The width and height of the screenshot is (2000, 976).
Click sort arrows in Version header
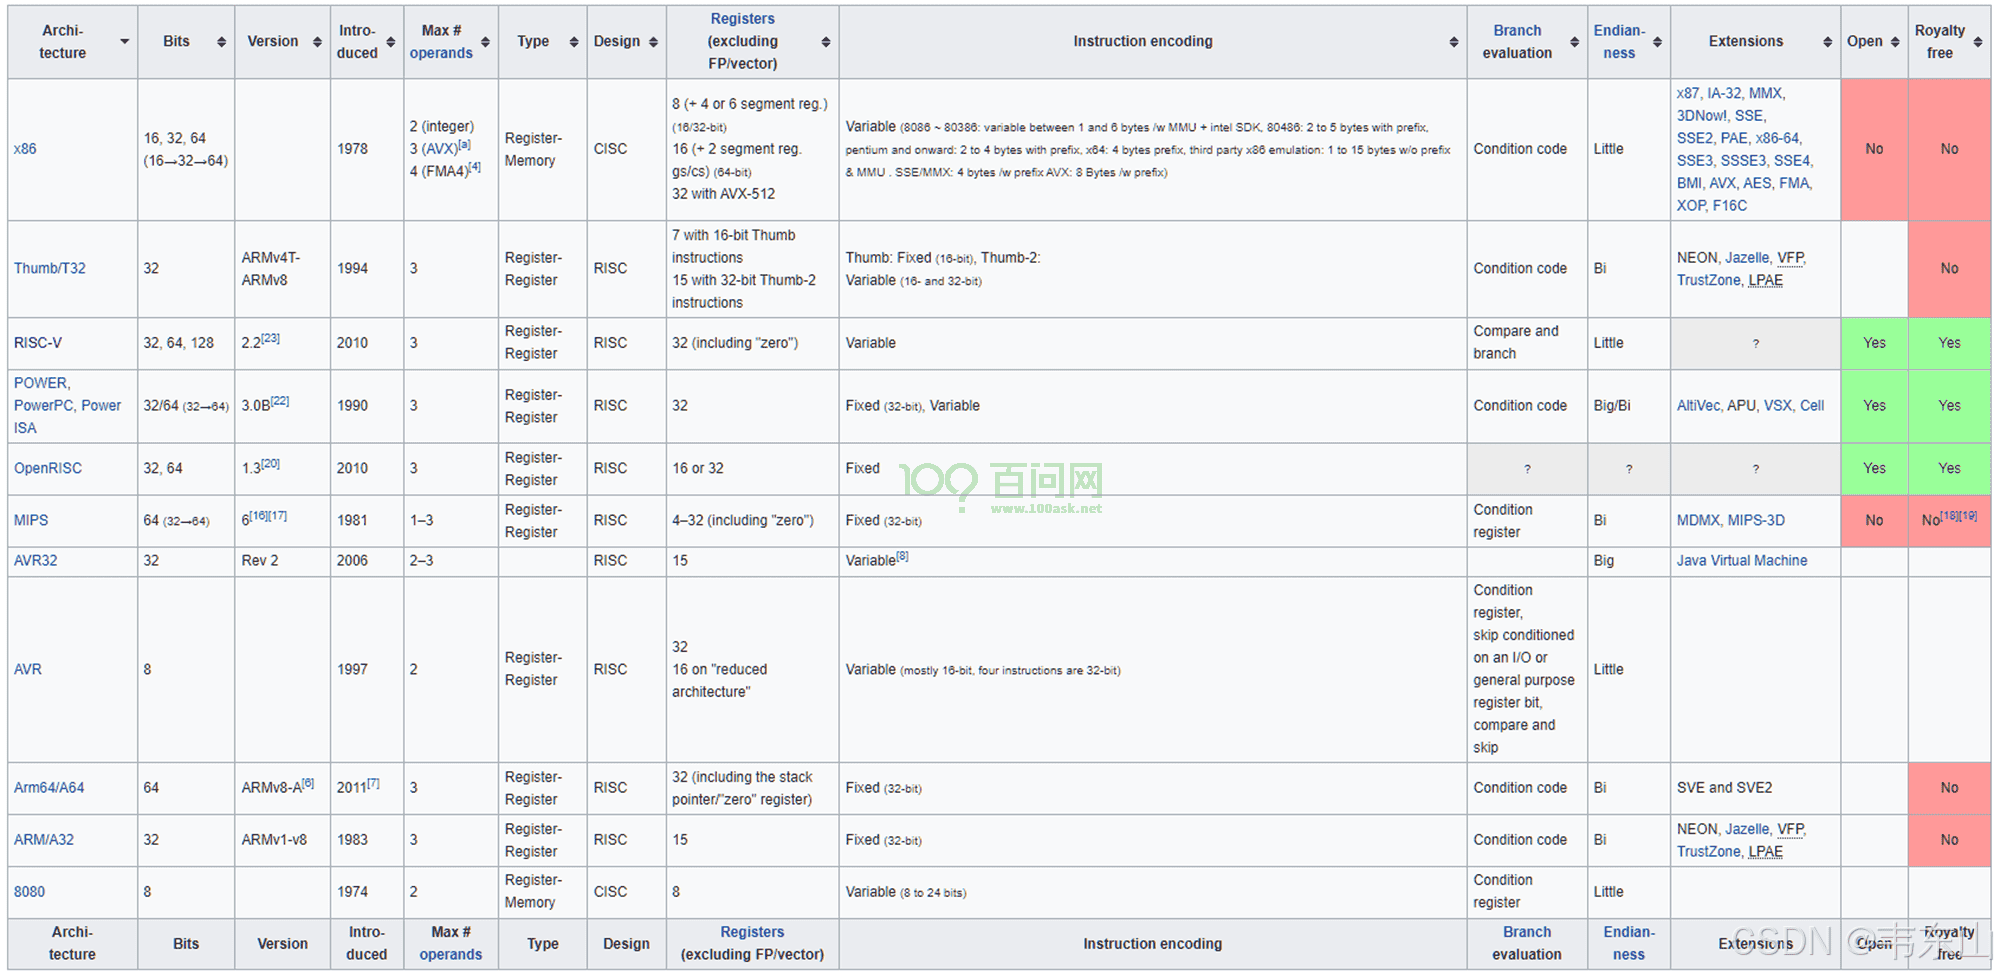[x=317, y=42]
